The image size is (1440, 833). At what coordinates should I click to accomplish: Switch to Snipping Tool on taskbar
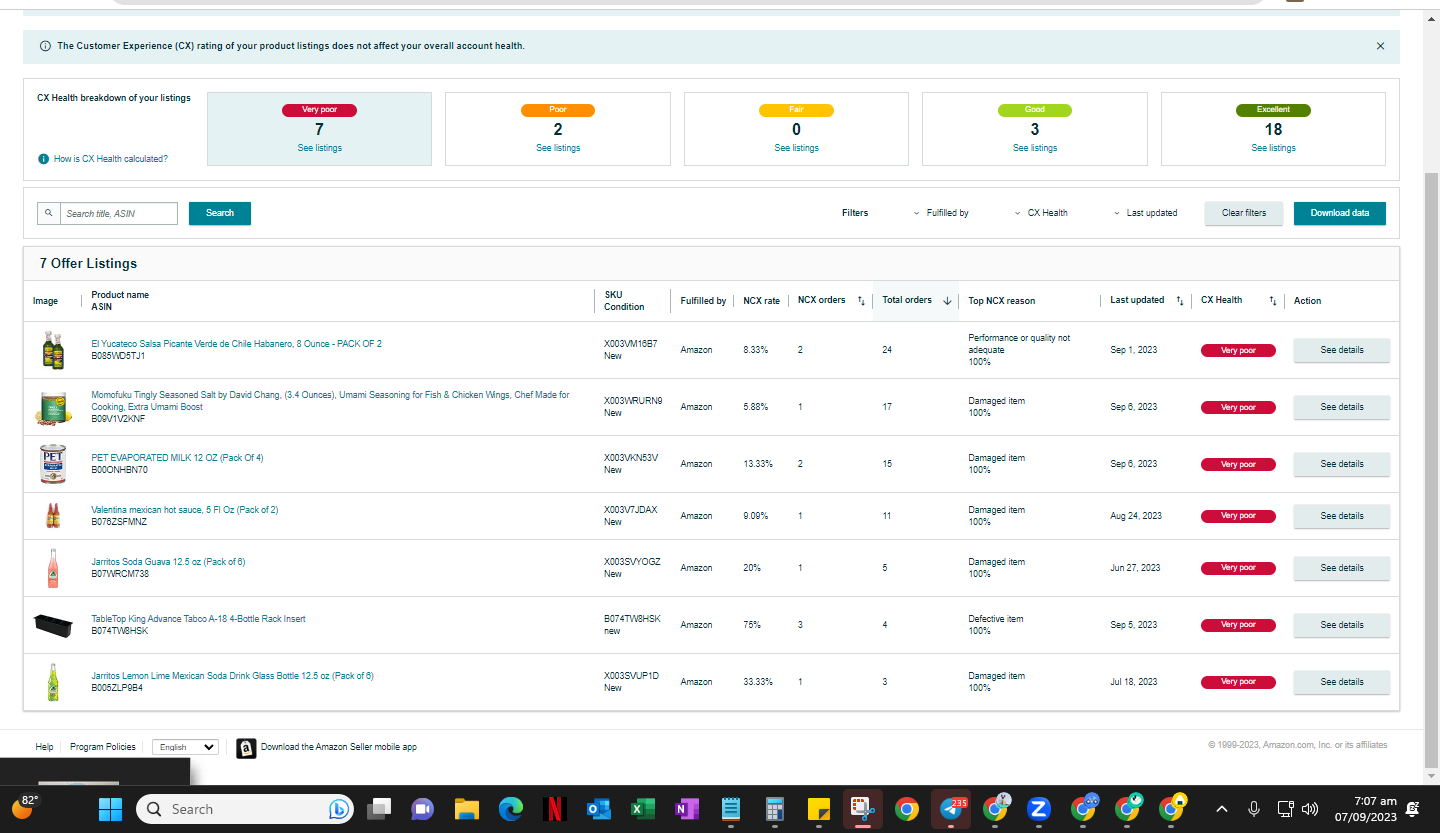click(861, 809)
